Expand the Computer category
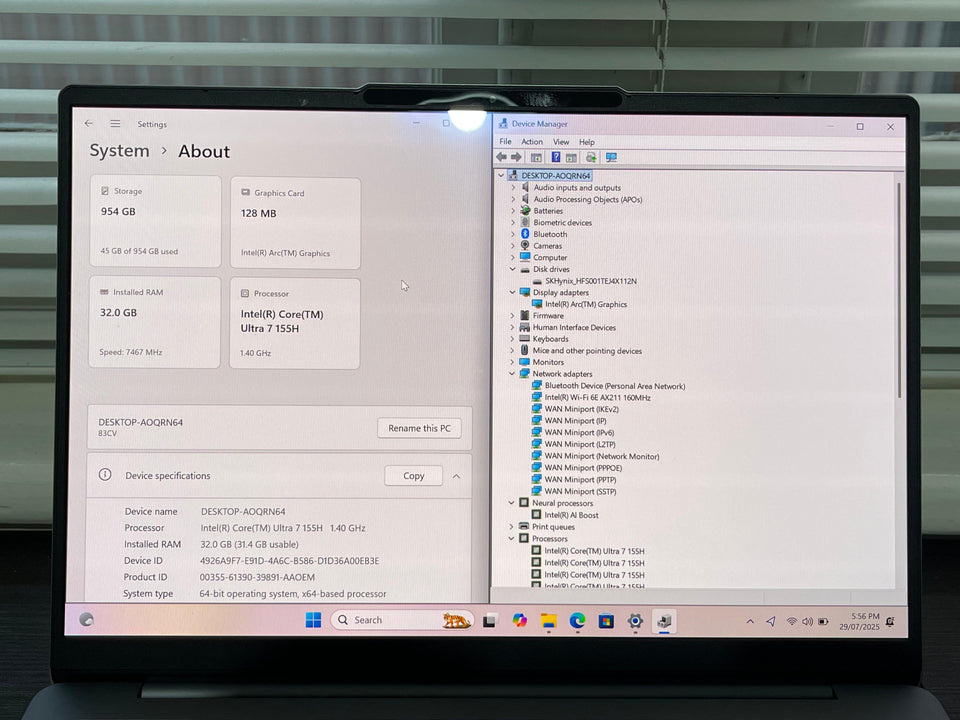This screenshot has width=960, height=720. tap(513, 257)
